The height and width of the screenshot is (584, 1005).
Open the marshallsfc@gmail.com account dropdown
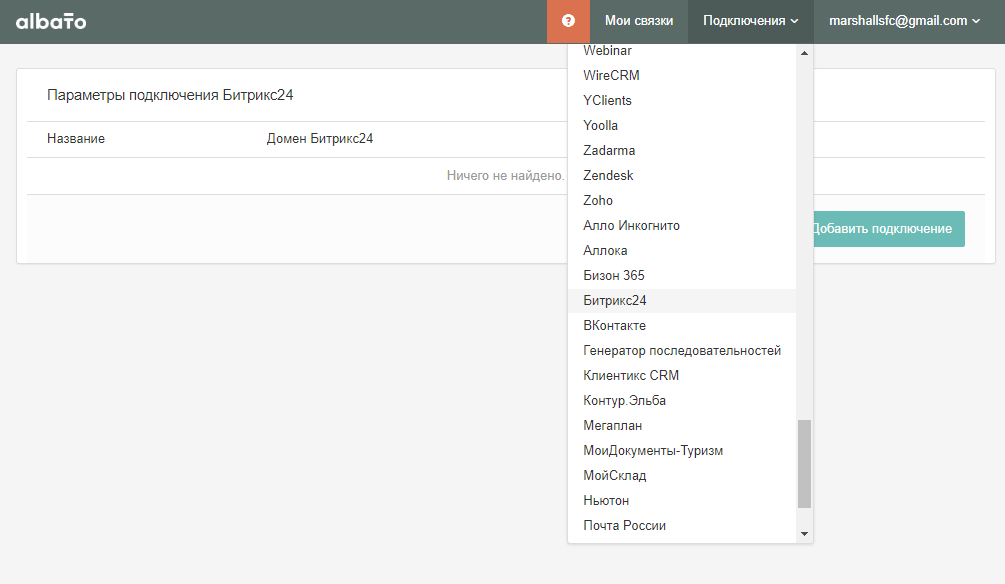904,21
